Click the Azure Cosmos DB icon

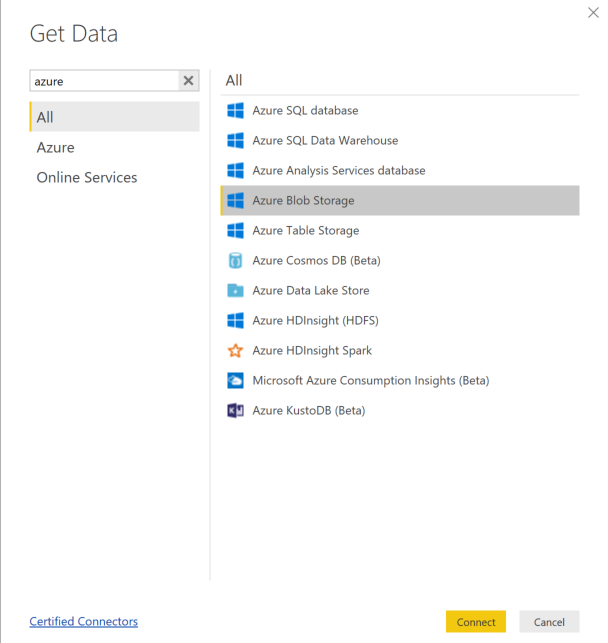[236, 260]
